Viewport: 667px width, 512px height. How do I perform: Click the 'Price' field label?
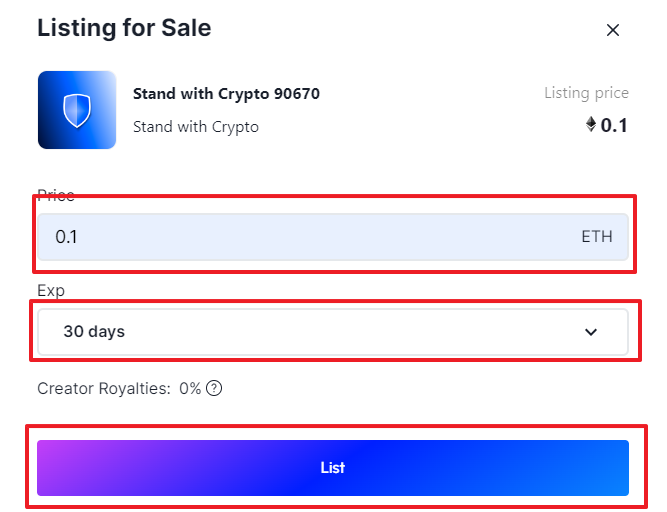pos(56,195)
